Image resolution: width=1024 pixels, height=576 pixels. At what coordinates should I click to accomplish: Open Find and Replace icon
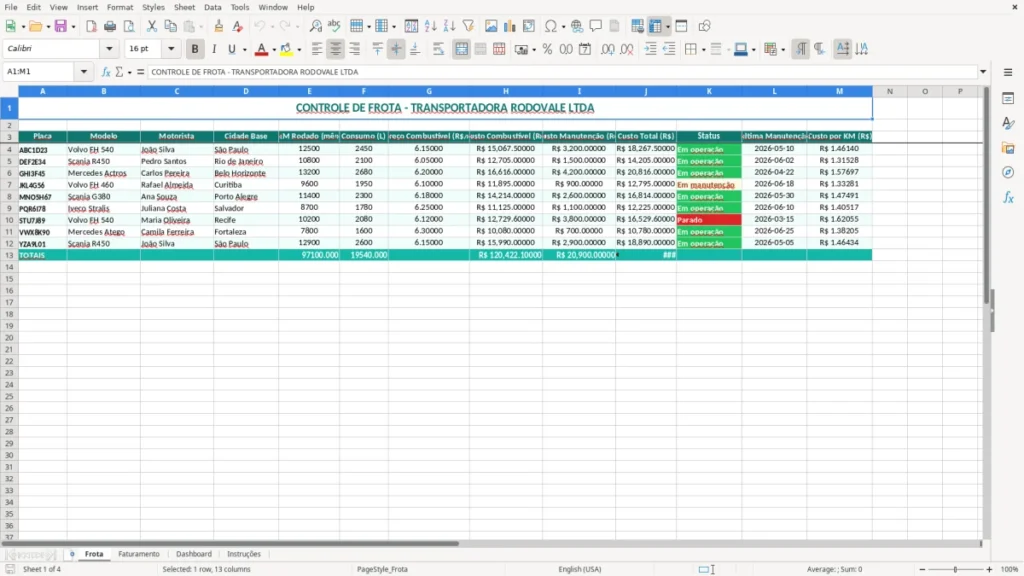click(315, 26)
